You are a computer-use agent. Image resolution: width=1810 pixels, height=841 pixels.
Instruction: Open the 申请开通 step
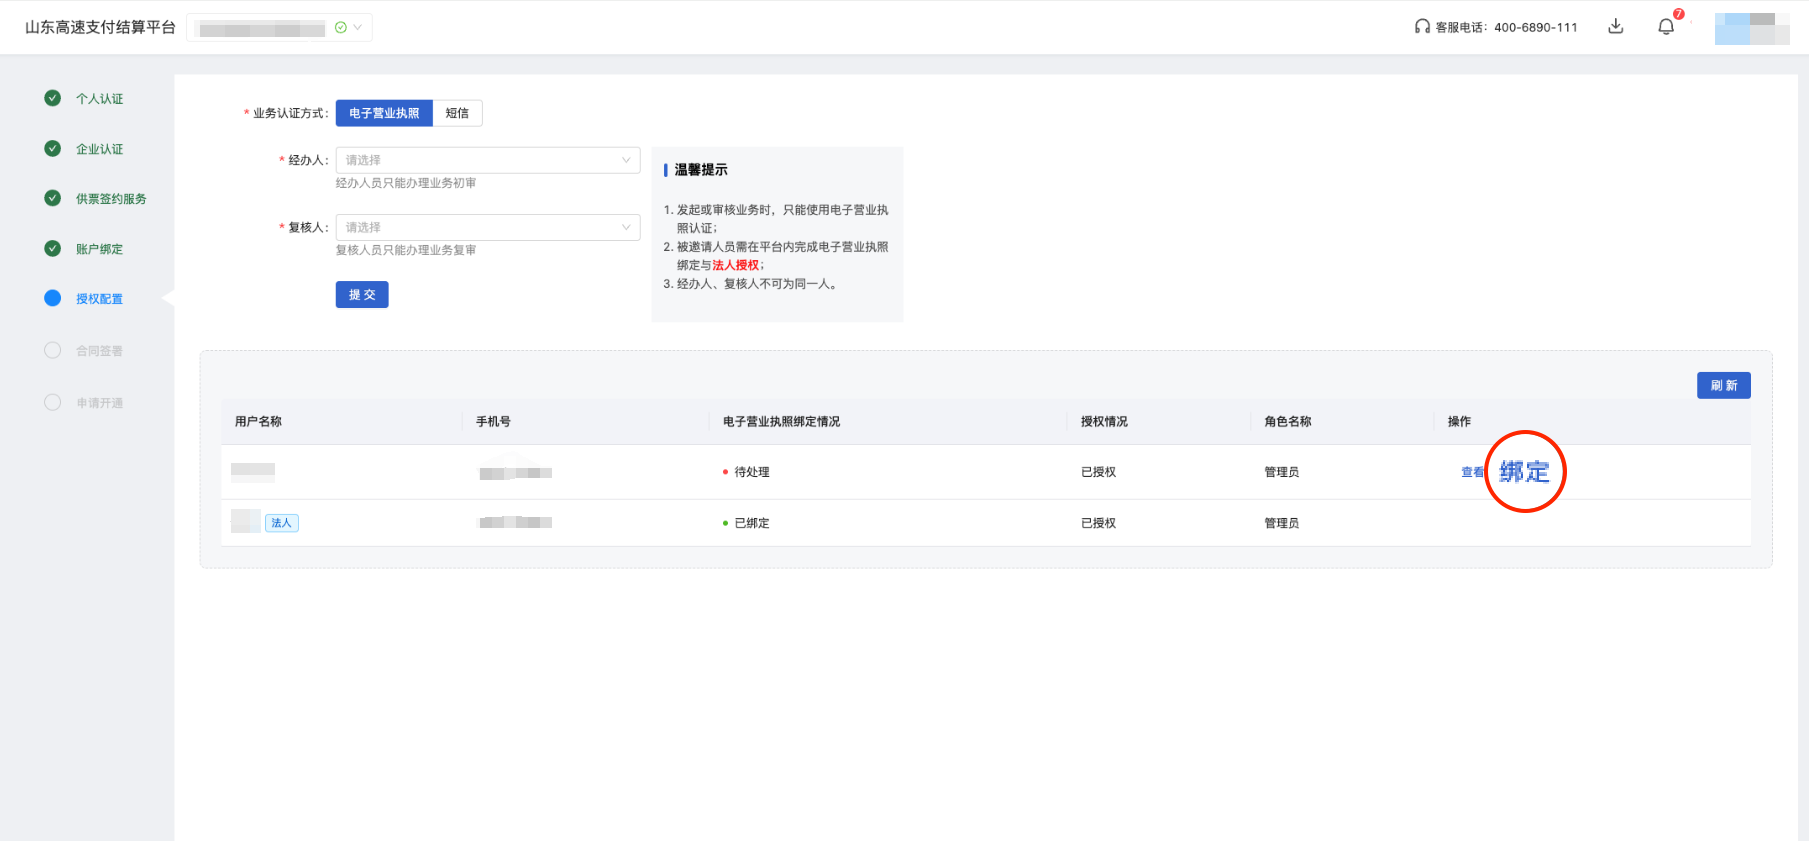click(x=99, y=403)
